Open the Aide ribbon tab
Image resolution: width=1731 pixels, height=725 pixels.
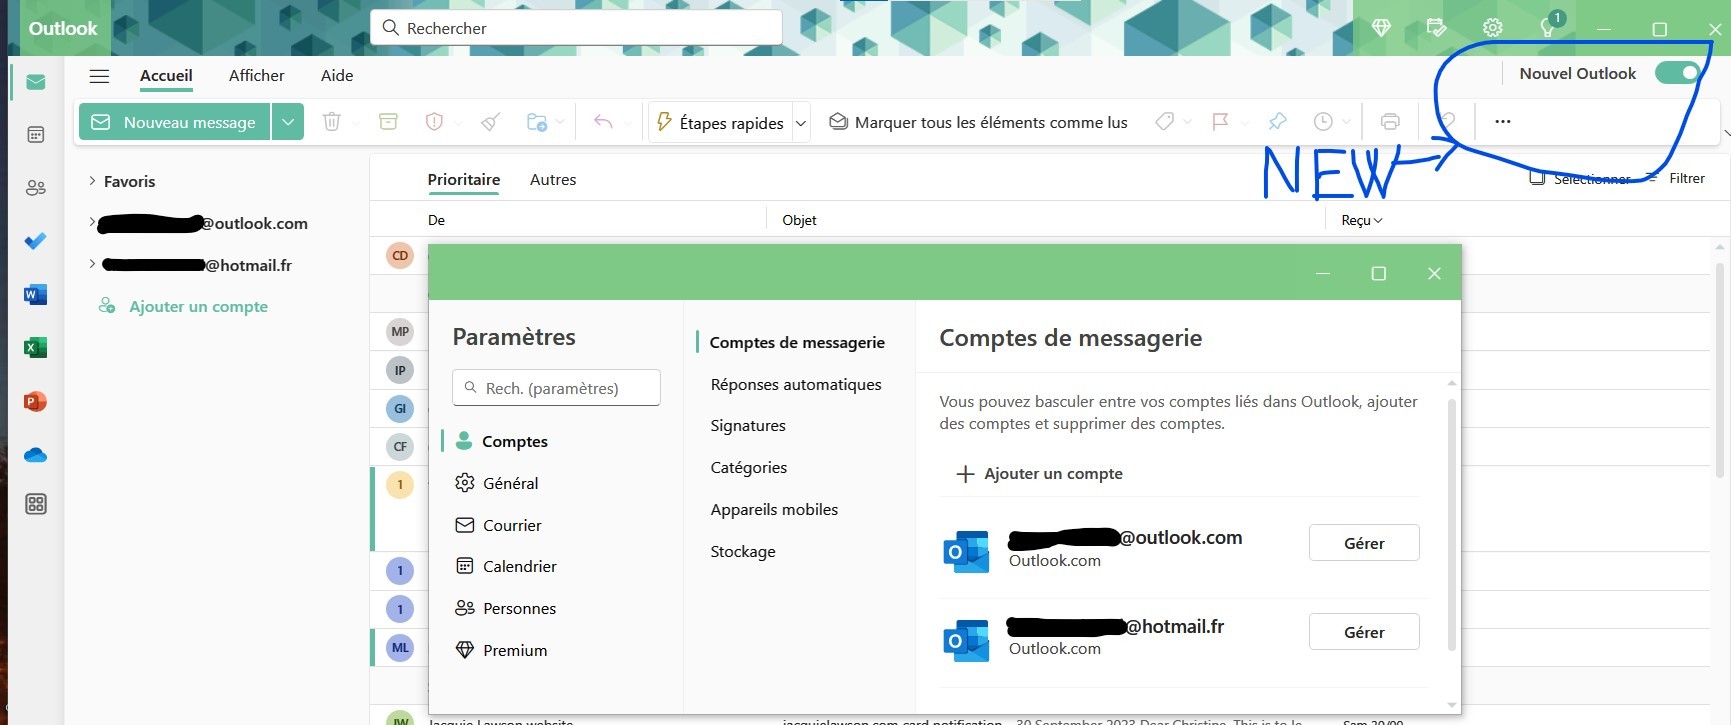[x=337, y=75]
